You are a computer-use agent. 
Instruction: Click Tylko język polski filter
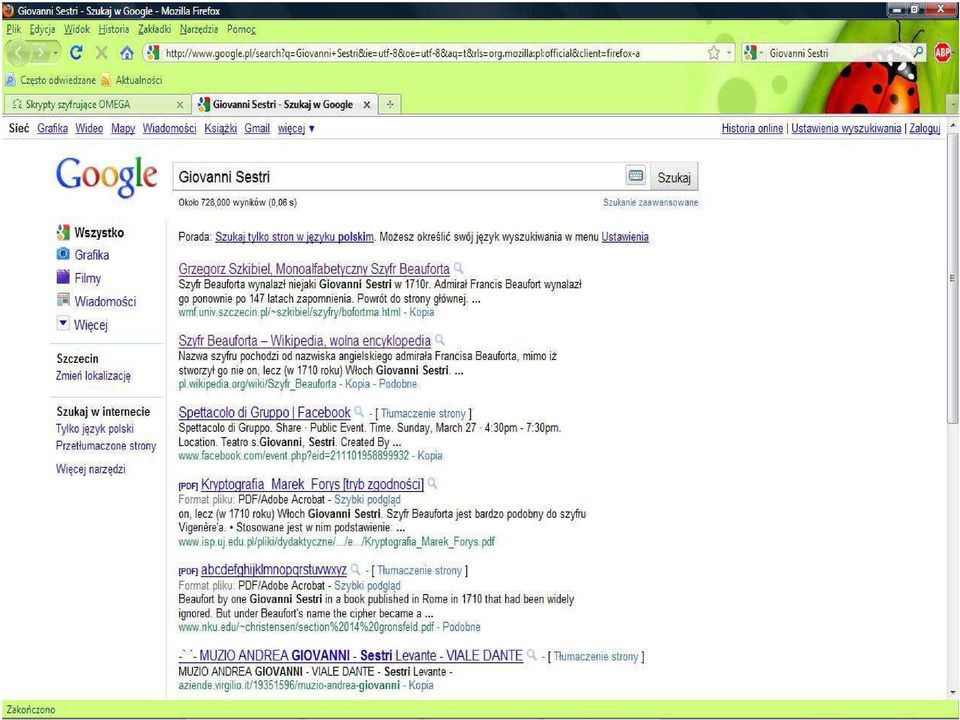tap(94, 429)
